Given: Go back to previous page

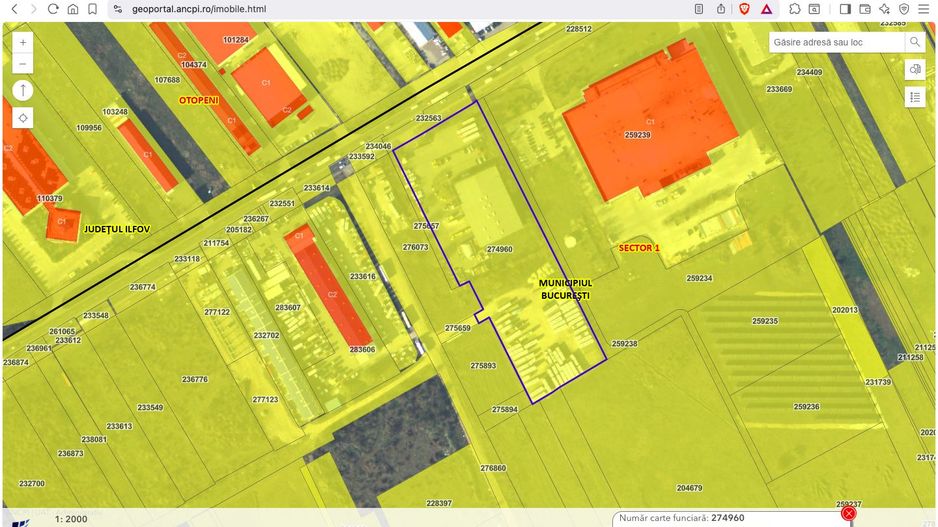Looking at the screenshot, I should pos(14,8).
